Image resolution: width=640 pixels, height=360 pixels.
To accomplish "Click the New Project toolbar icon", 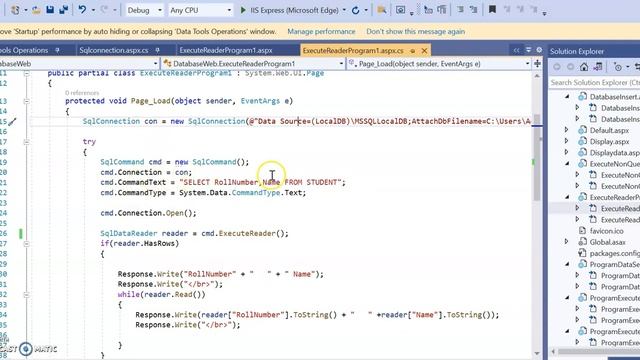I will pyautogui.click(x=15, y=10).
